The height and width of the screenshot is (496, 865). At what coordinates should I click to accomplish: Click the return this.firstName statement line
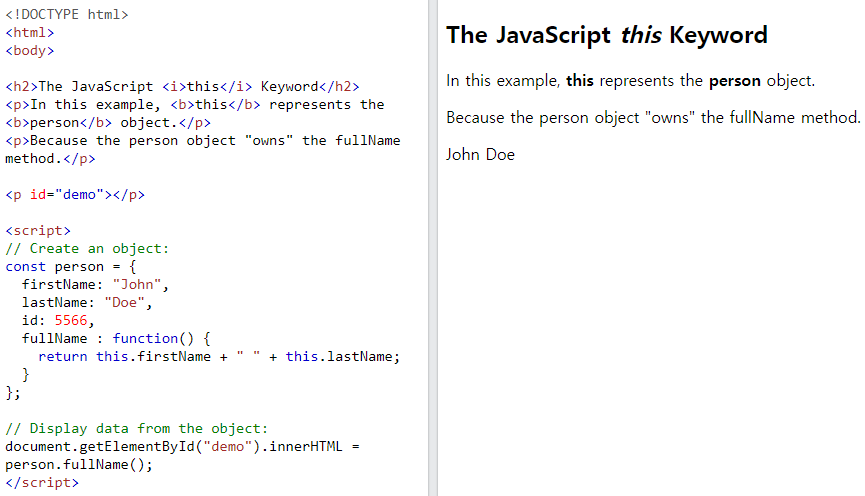(219, 357)
